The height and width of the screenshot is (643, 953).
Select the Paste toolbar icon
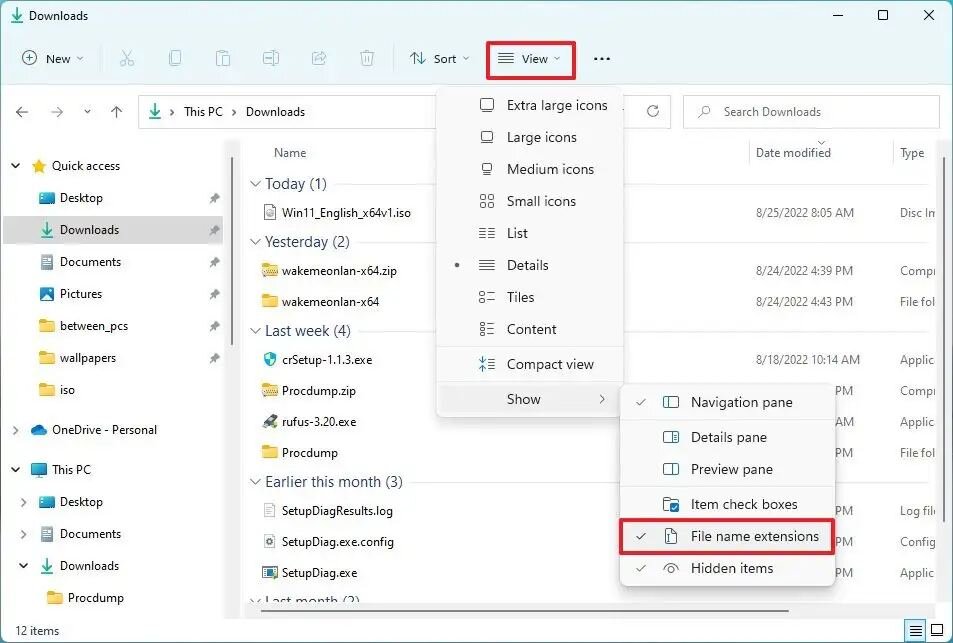(223, 58)
